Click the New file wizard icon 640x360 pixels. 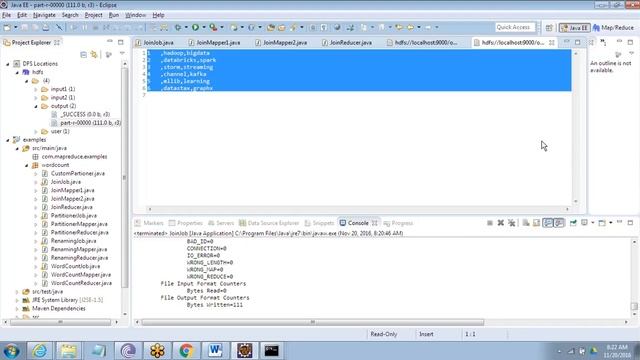point(7,27)
